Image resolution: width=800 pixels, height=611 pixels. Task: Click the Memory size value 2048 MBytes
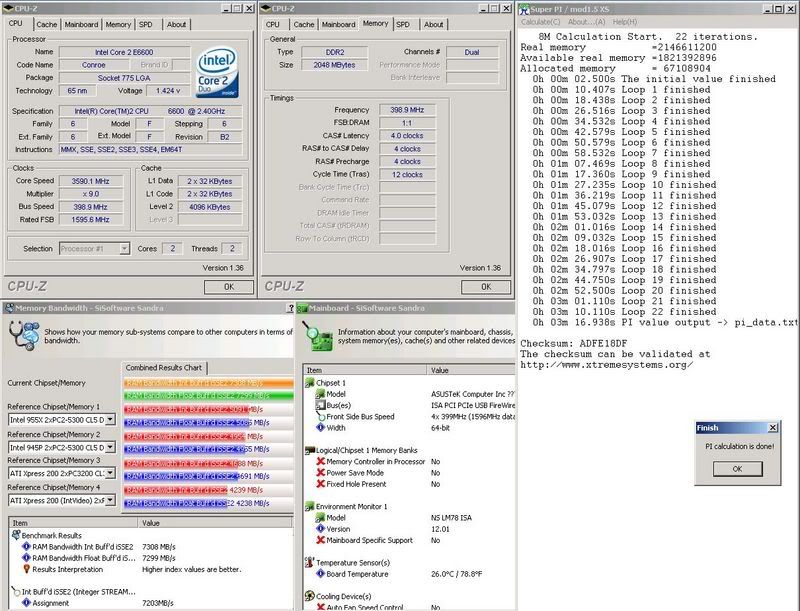(x=334, y=65)
